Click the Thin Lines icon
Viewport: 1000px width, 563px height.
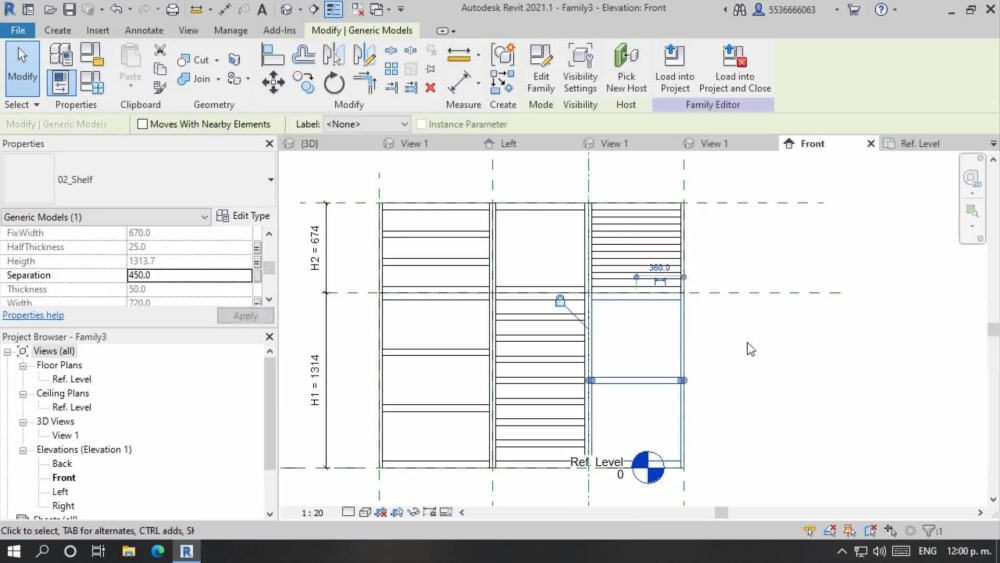[x=334, y=9]
